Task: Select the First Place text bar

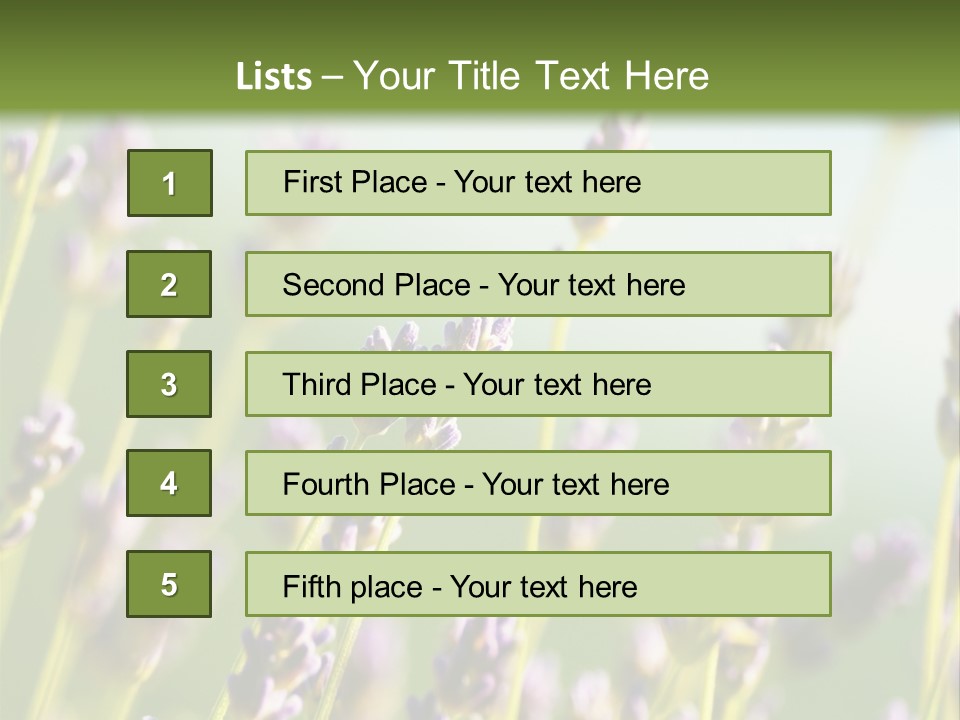Action: coord(538,183)
